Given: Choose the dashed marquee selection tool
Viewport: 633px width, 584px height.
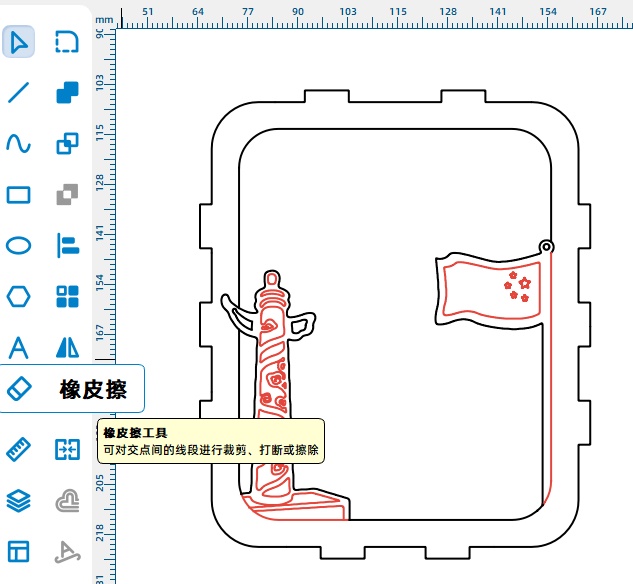Looking at the screenshot, I should click(x=67, y=42).
